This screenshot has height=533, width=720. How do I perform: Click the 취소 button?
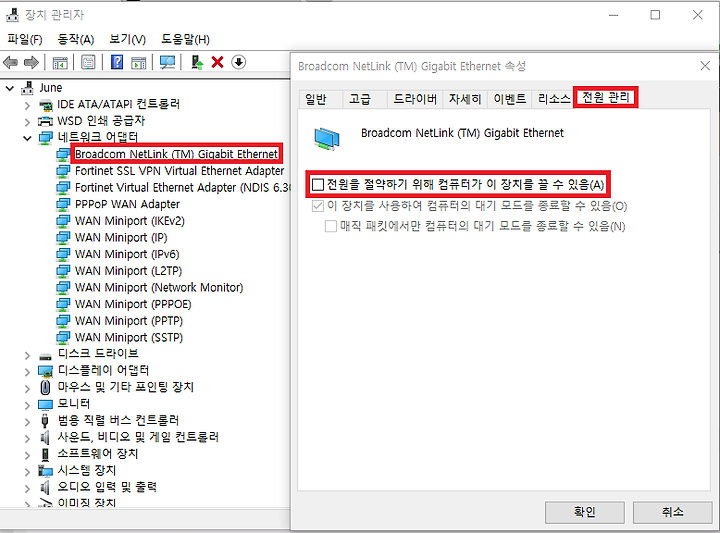pos(673,512)
